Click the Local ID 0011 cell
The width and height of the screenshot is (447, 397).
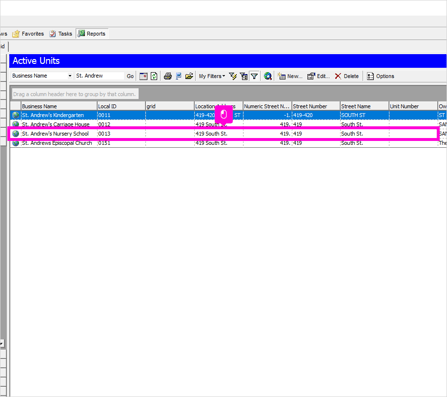(x=121, y=115)
